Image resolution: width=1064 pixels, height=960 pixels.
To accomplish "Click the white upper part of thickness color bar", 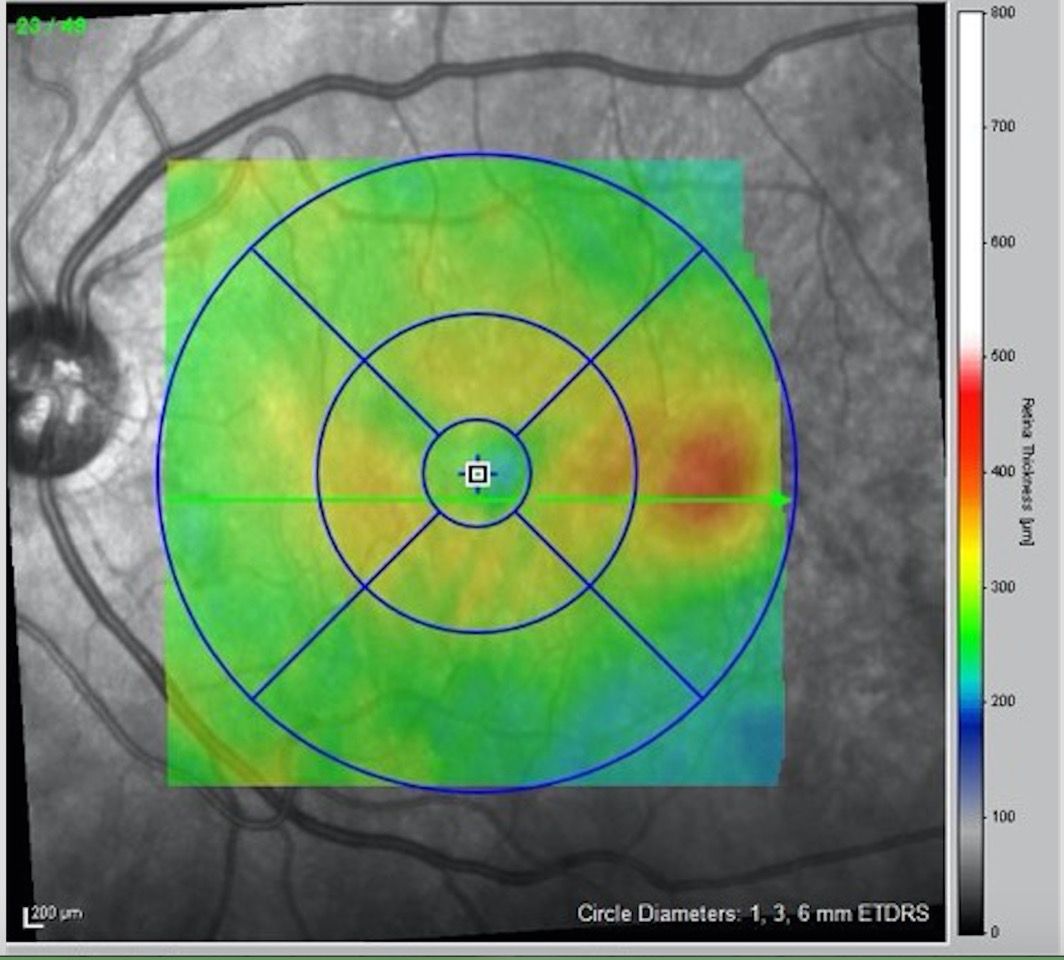I will [x=970, y=176].
